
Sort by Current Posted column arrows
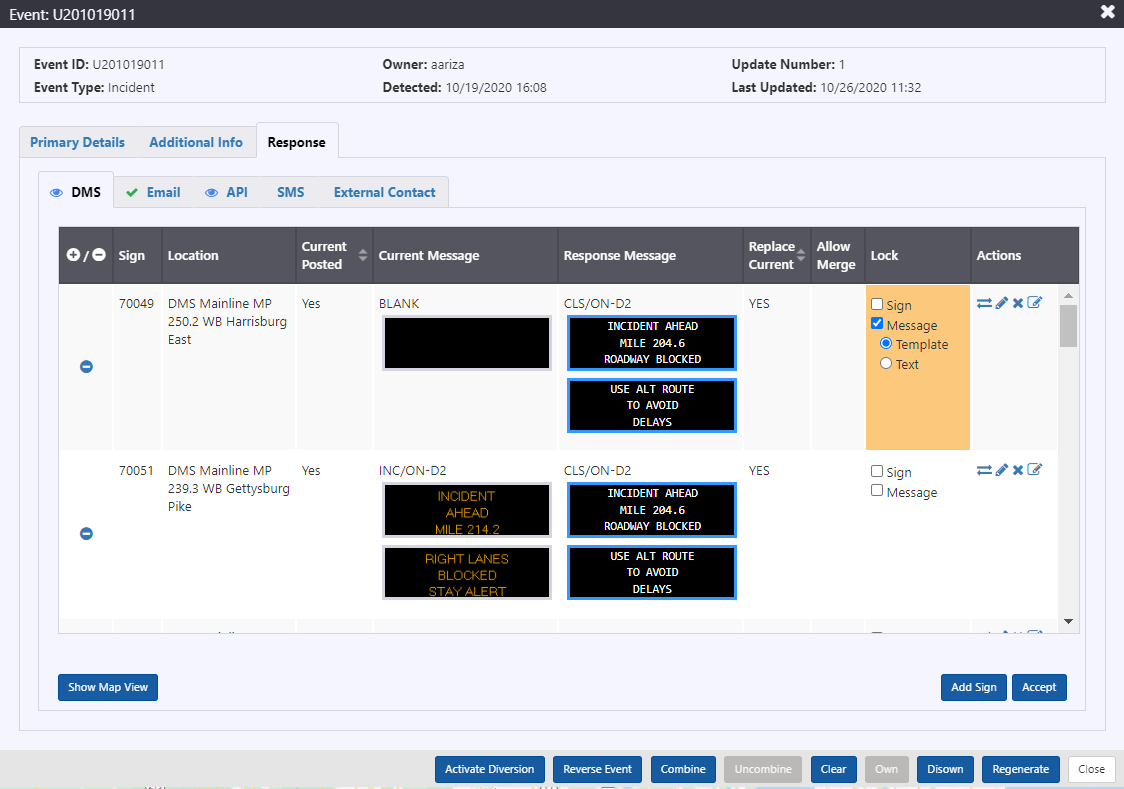click(x=363, y=255)
